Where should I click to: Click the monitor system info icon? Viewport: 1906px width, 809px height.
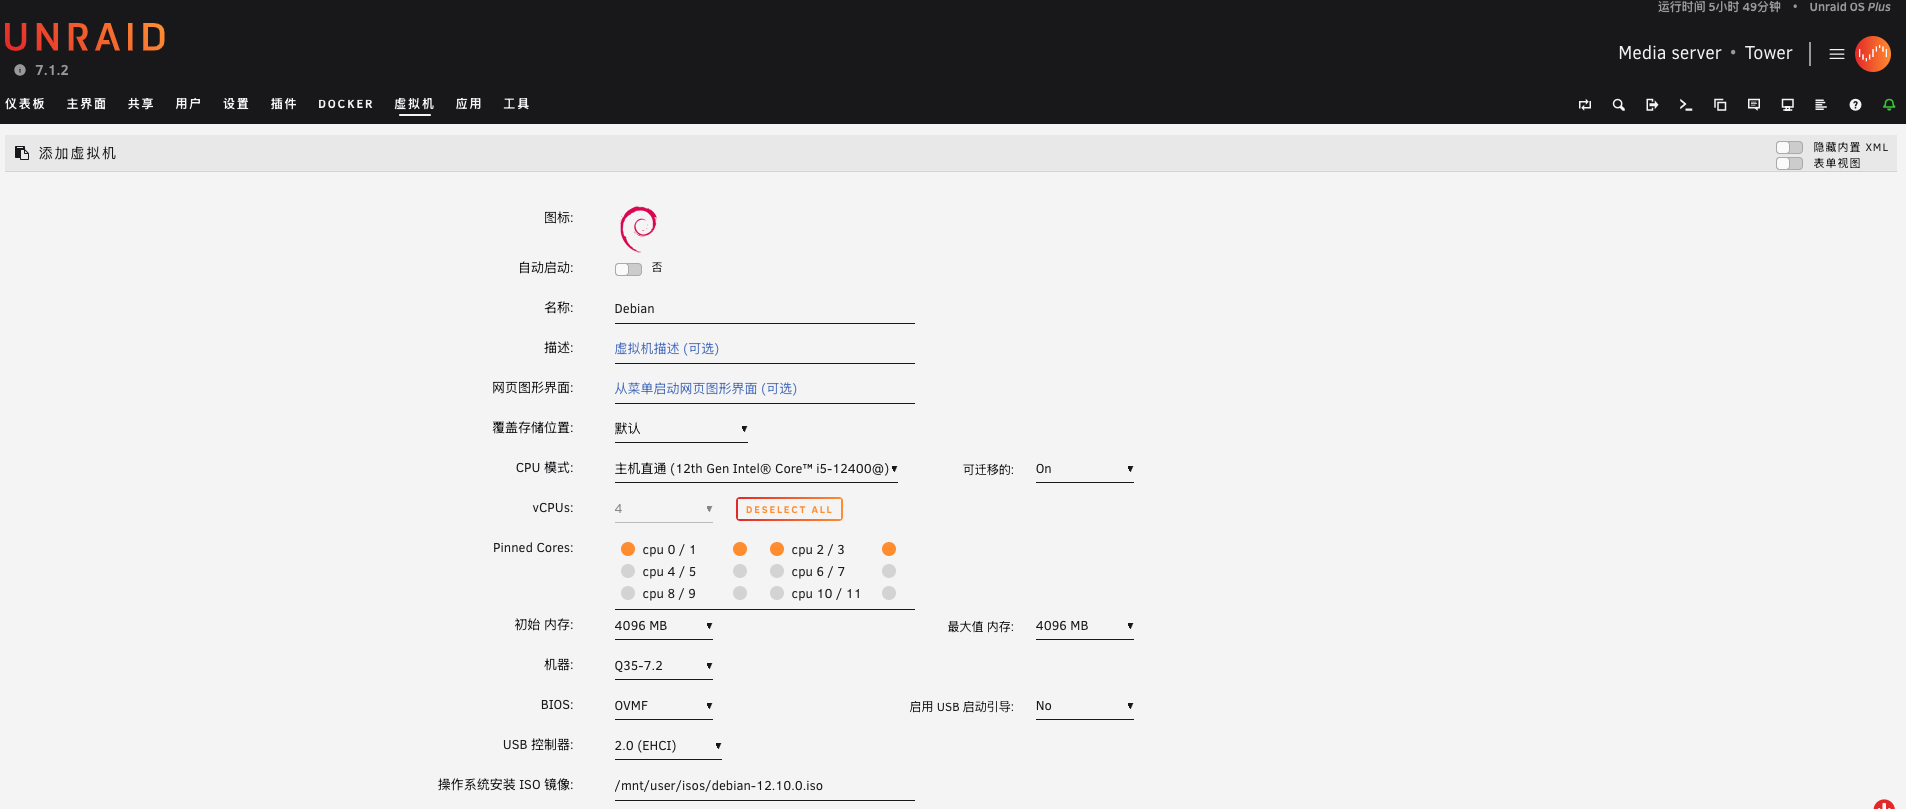click(x=1788, y=105)
